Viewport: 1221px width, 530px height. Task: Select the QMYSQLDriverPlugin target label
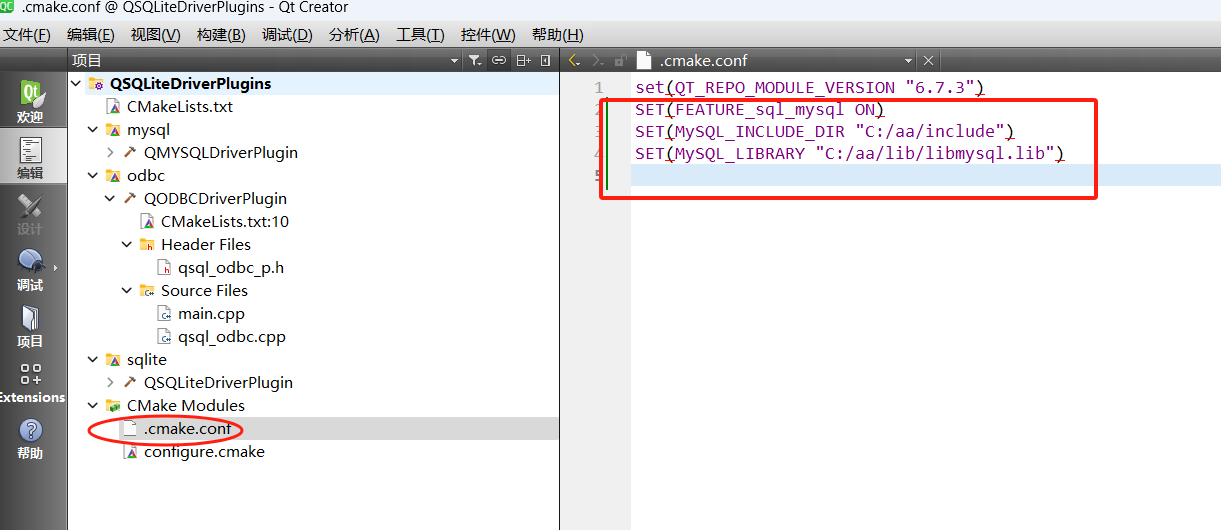click(x=220, y=153)
